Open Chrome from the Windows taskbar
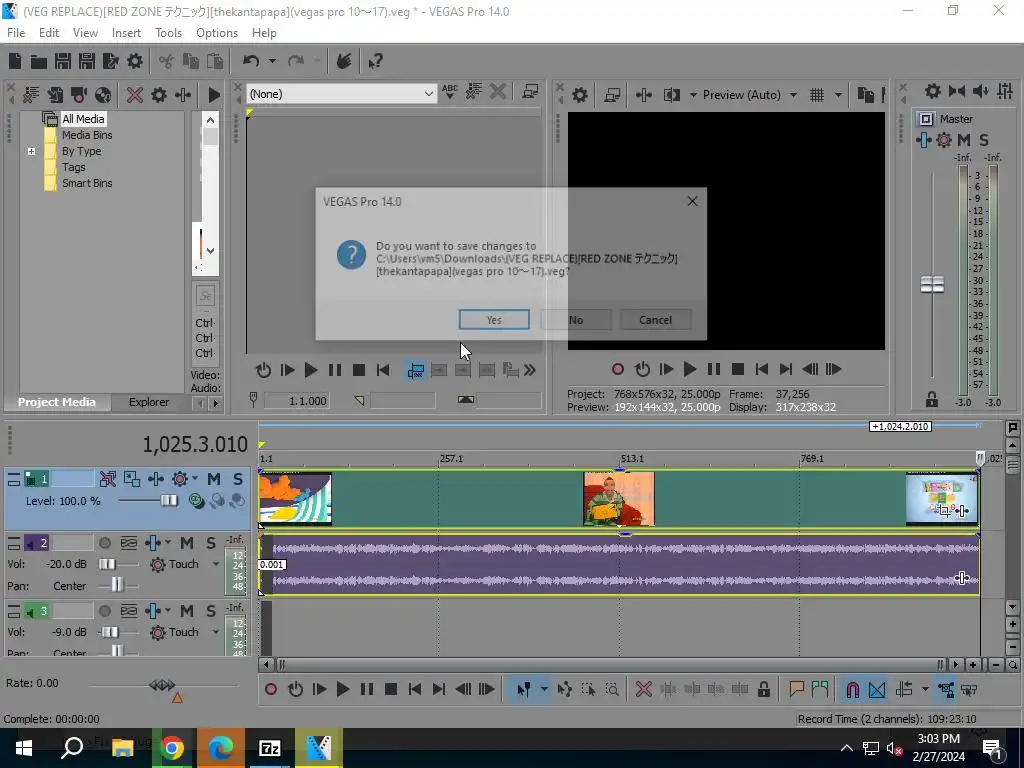The width and height of the screenshot is (1024, 768). click(x=172, y=748)
